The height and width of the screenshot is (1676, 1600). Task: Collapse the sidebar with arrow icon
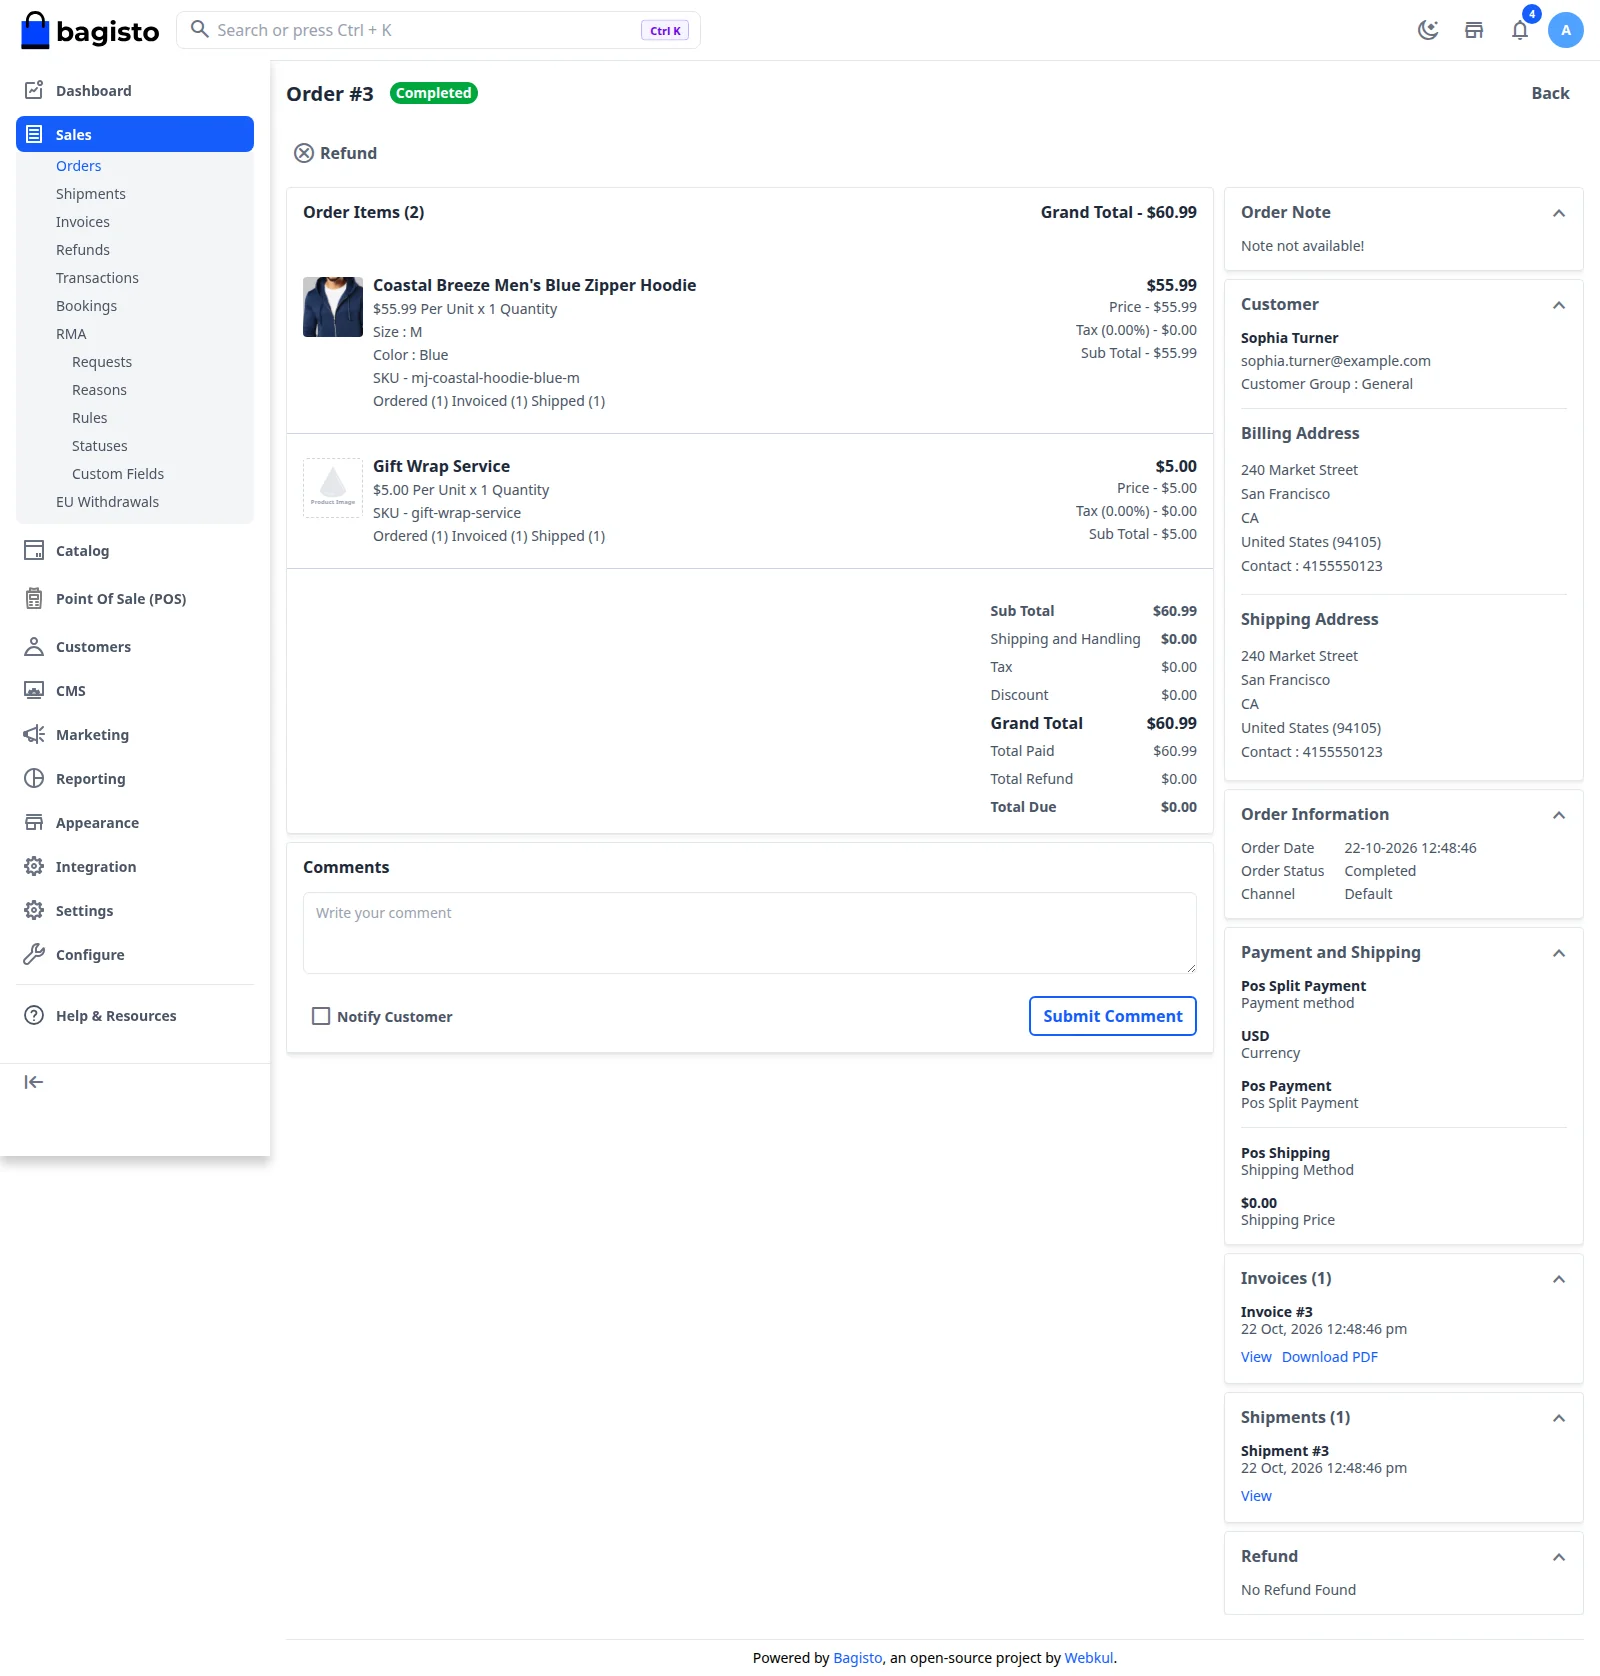[x=34, y=1082]
